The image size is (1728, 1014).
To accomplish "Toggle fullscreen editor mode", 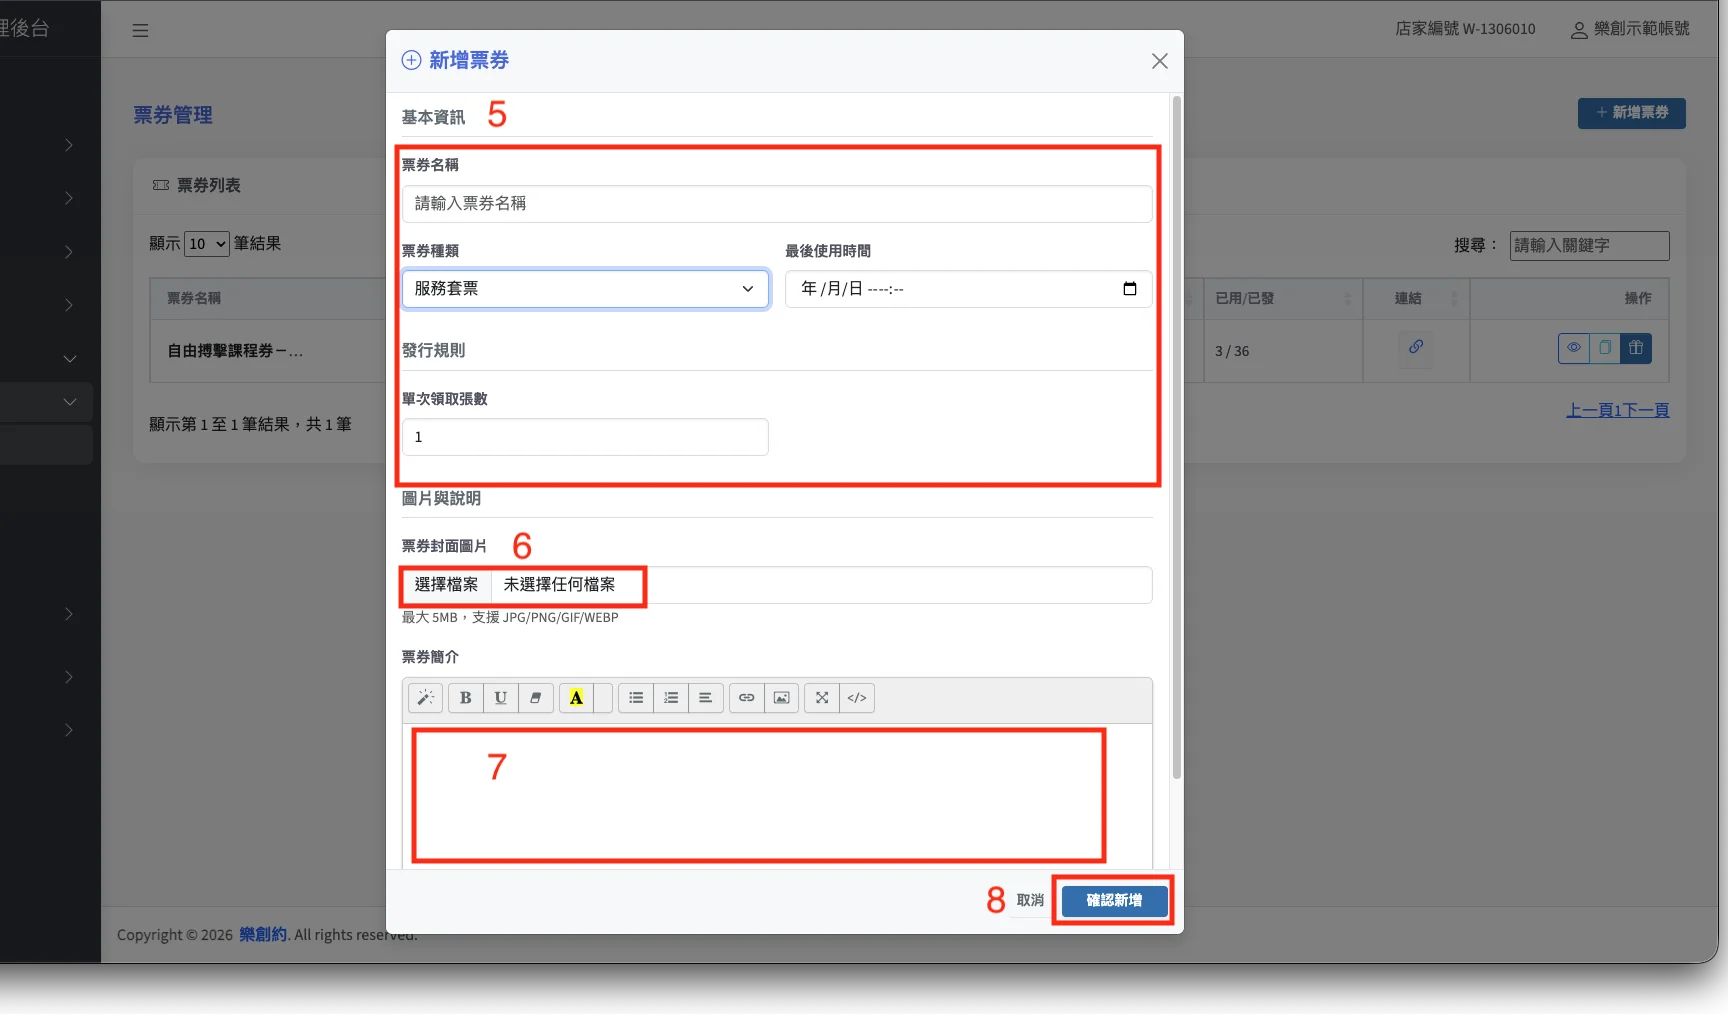I will click(x=822, y=698).
